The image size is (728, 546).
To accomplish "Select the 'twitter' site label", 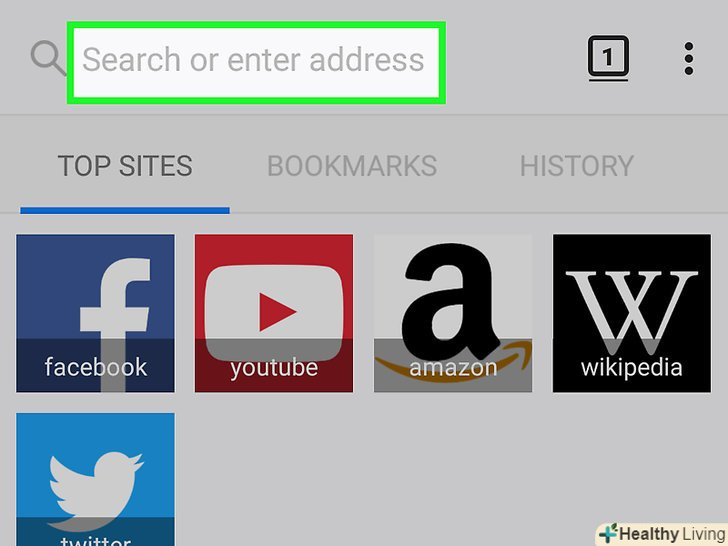I will (96, 540).
